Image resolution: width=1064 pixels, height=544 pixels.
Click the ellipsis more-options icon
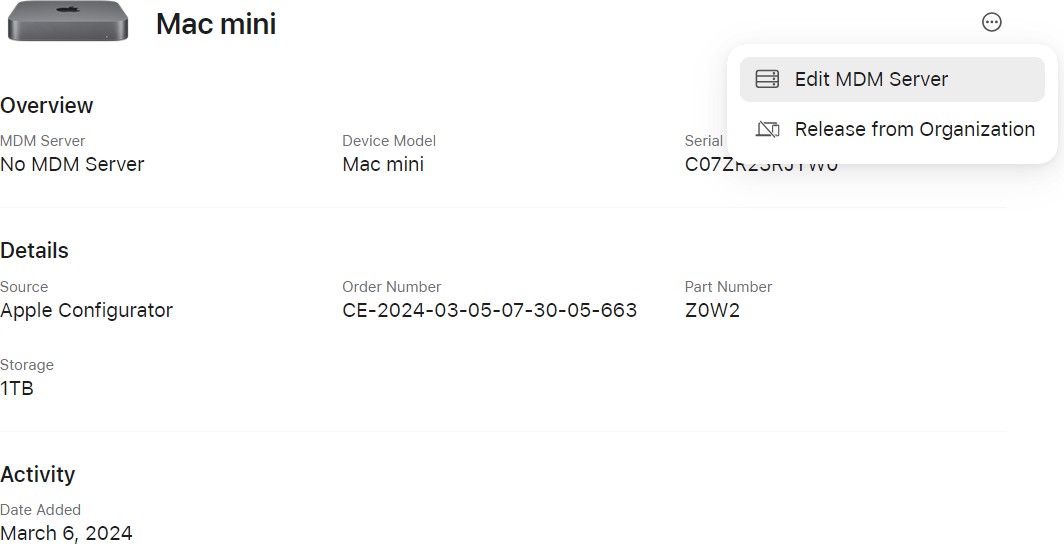991,22
